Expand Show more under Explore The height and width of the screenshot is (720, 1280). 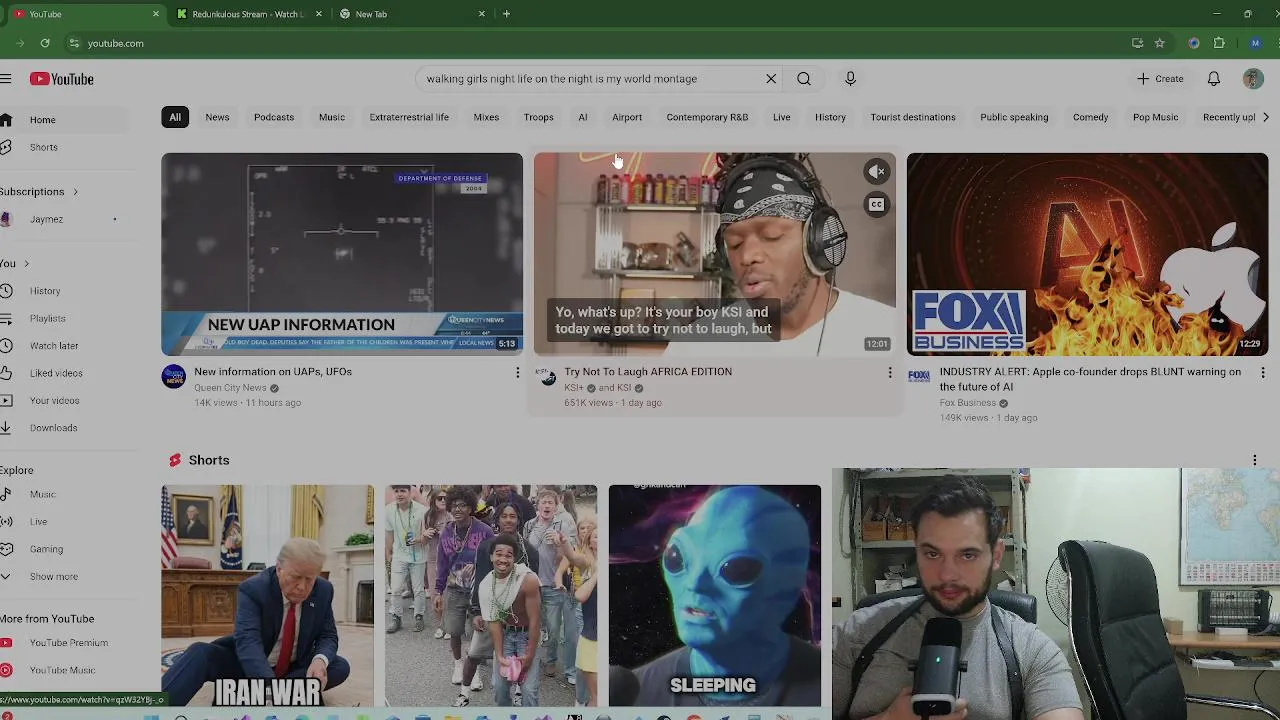64,577
